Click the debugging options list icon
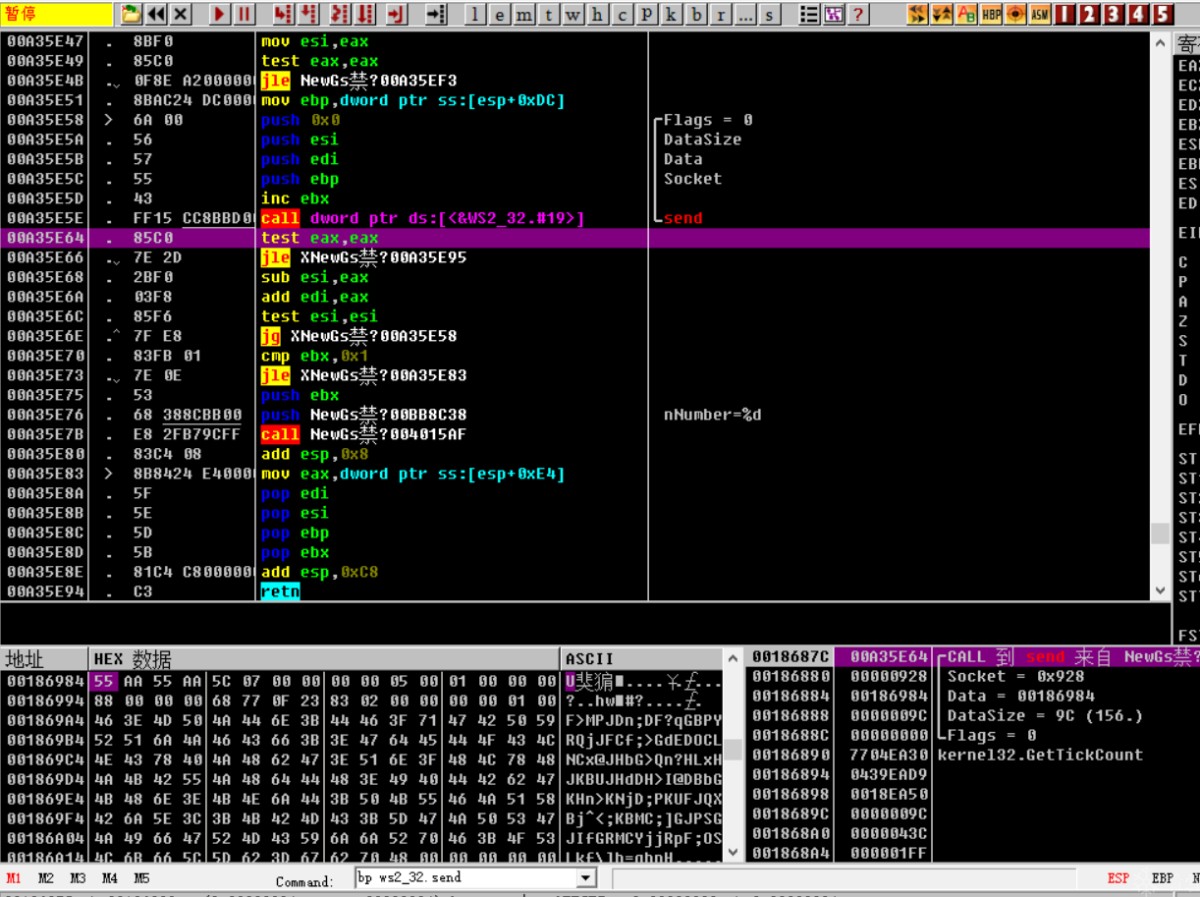Image resolution: width=1200 pixels, height=897 pixels. tap(809, 14)
